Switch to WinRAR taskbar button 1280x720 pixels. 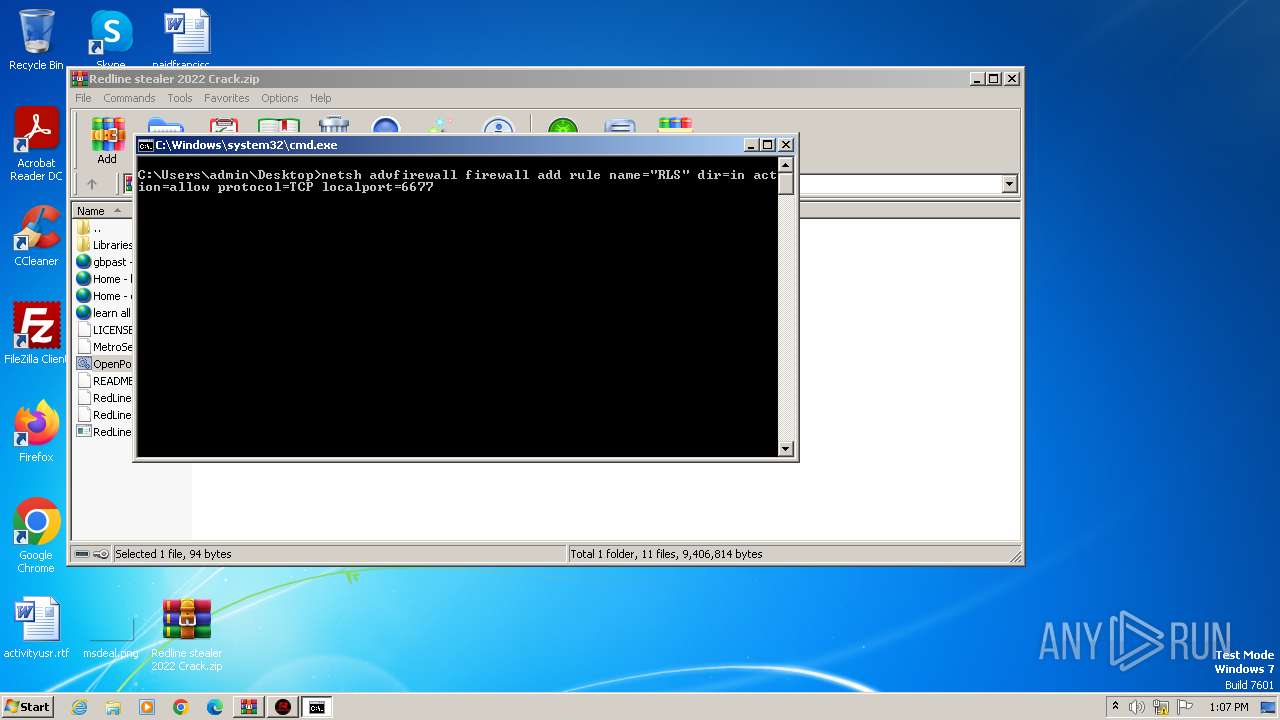pyautogui.click(x=248, y=707)
